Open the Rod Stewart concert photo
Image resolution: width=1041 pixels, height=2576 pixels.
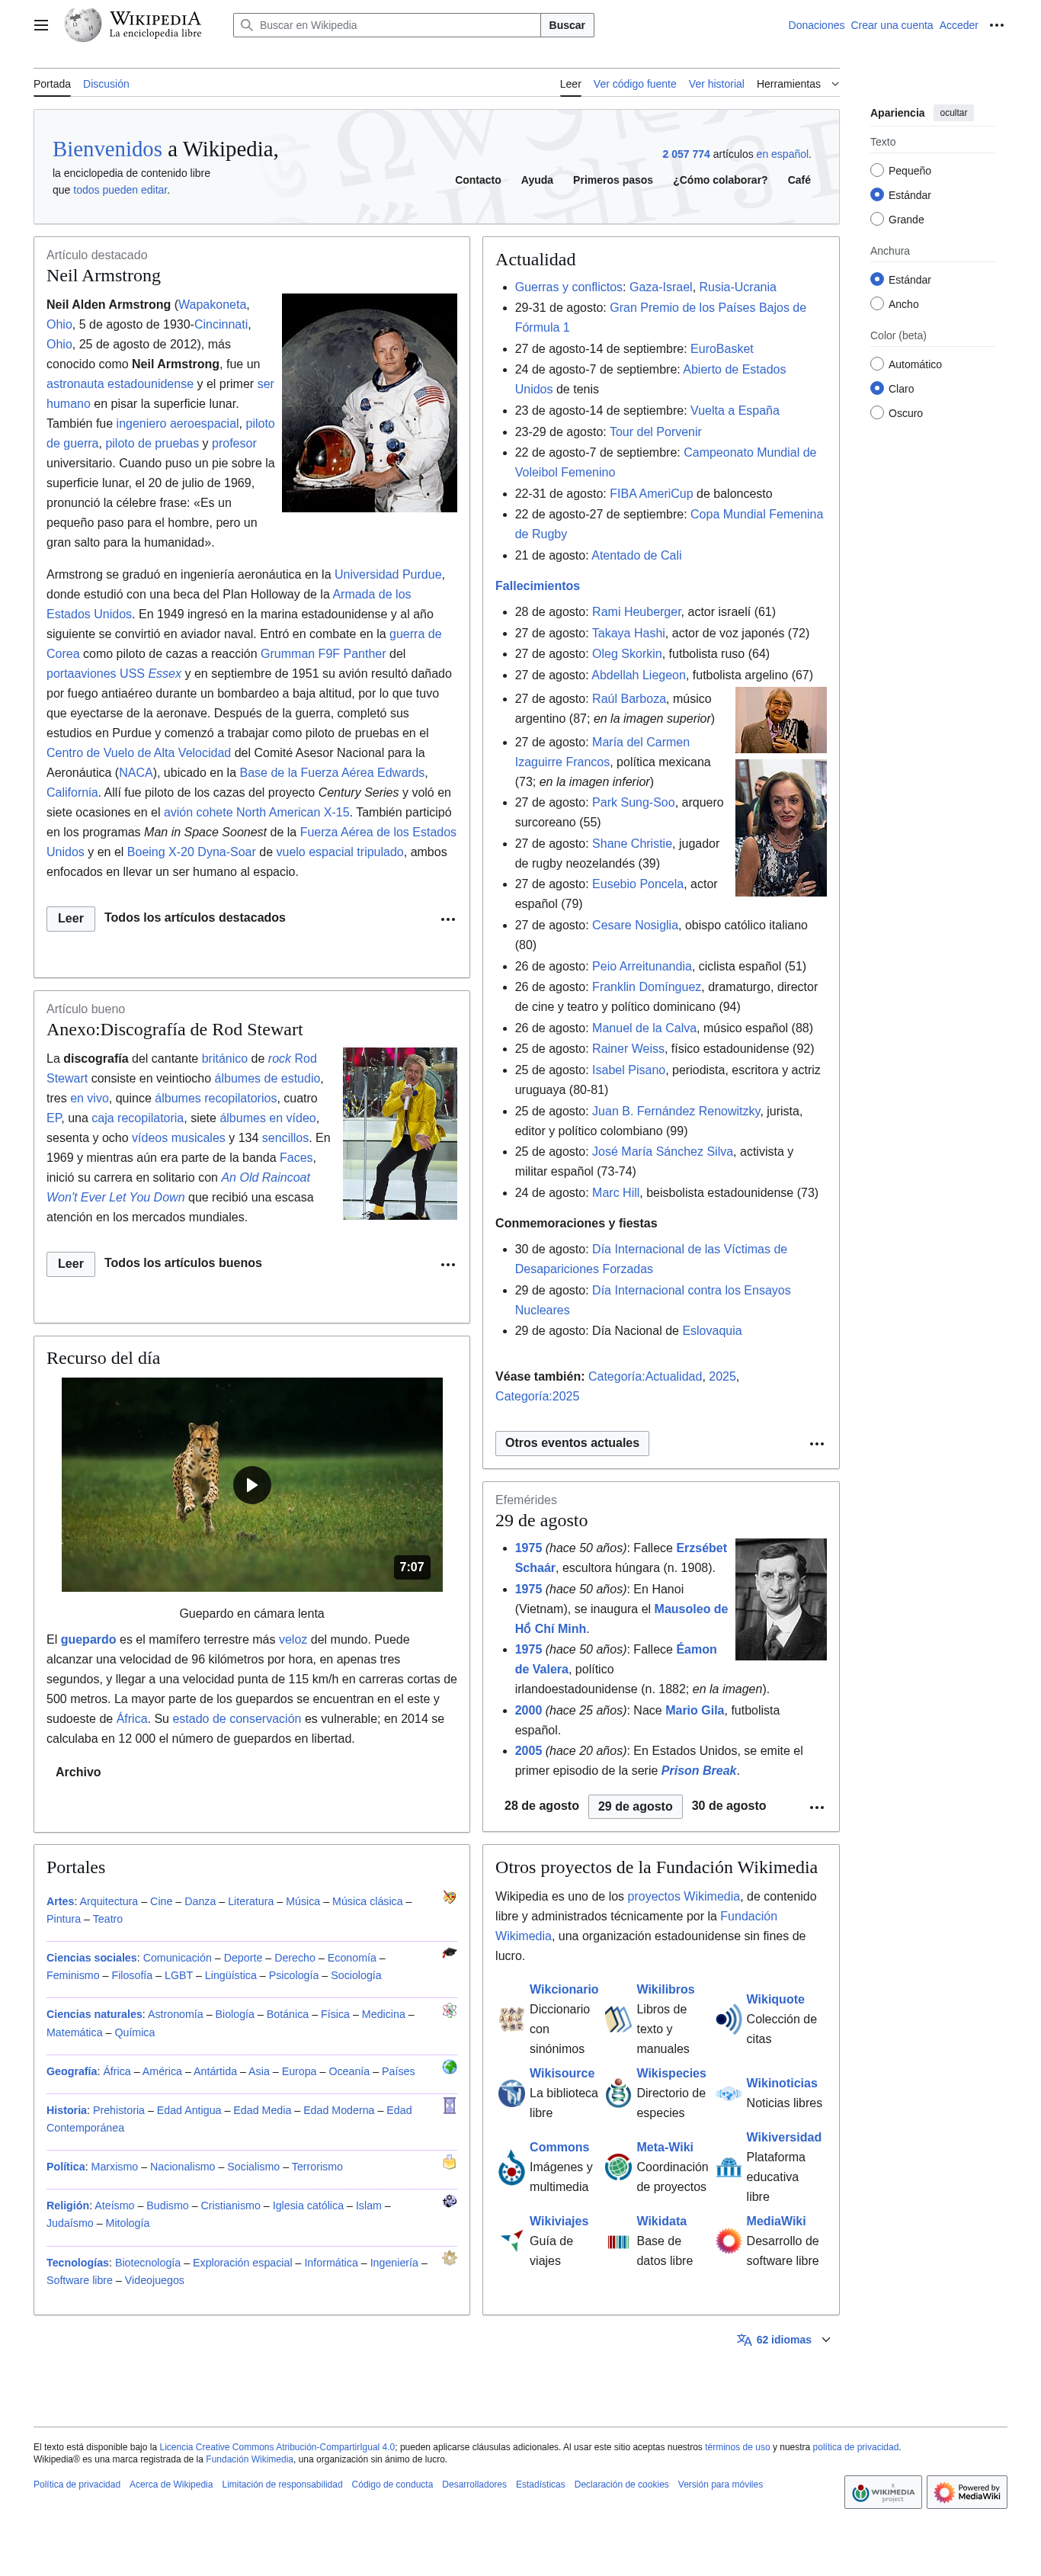point(400,1133)
